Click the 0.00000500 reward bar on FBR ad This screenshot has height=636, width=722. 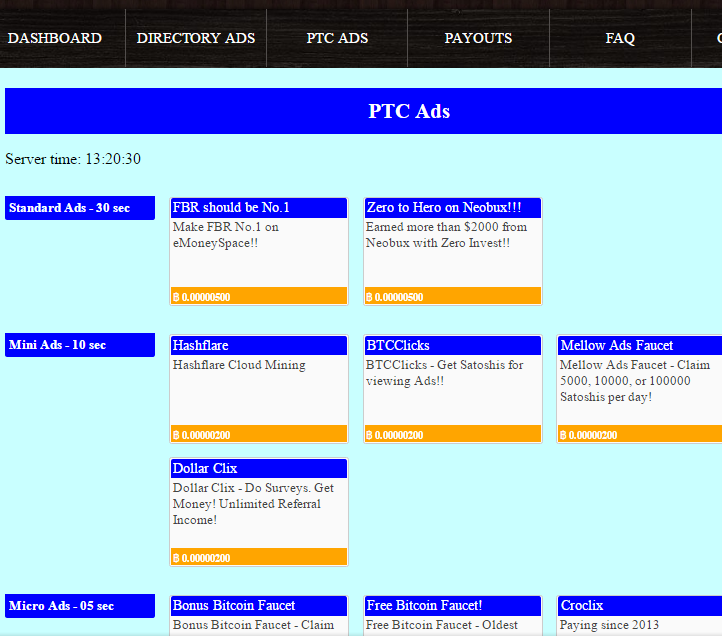click(x=259, y=296)
